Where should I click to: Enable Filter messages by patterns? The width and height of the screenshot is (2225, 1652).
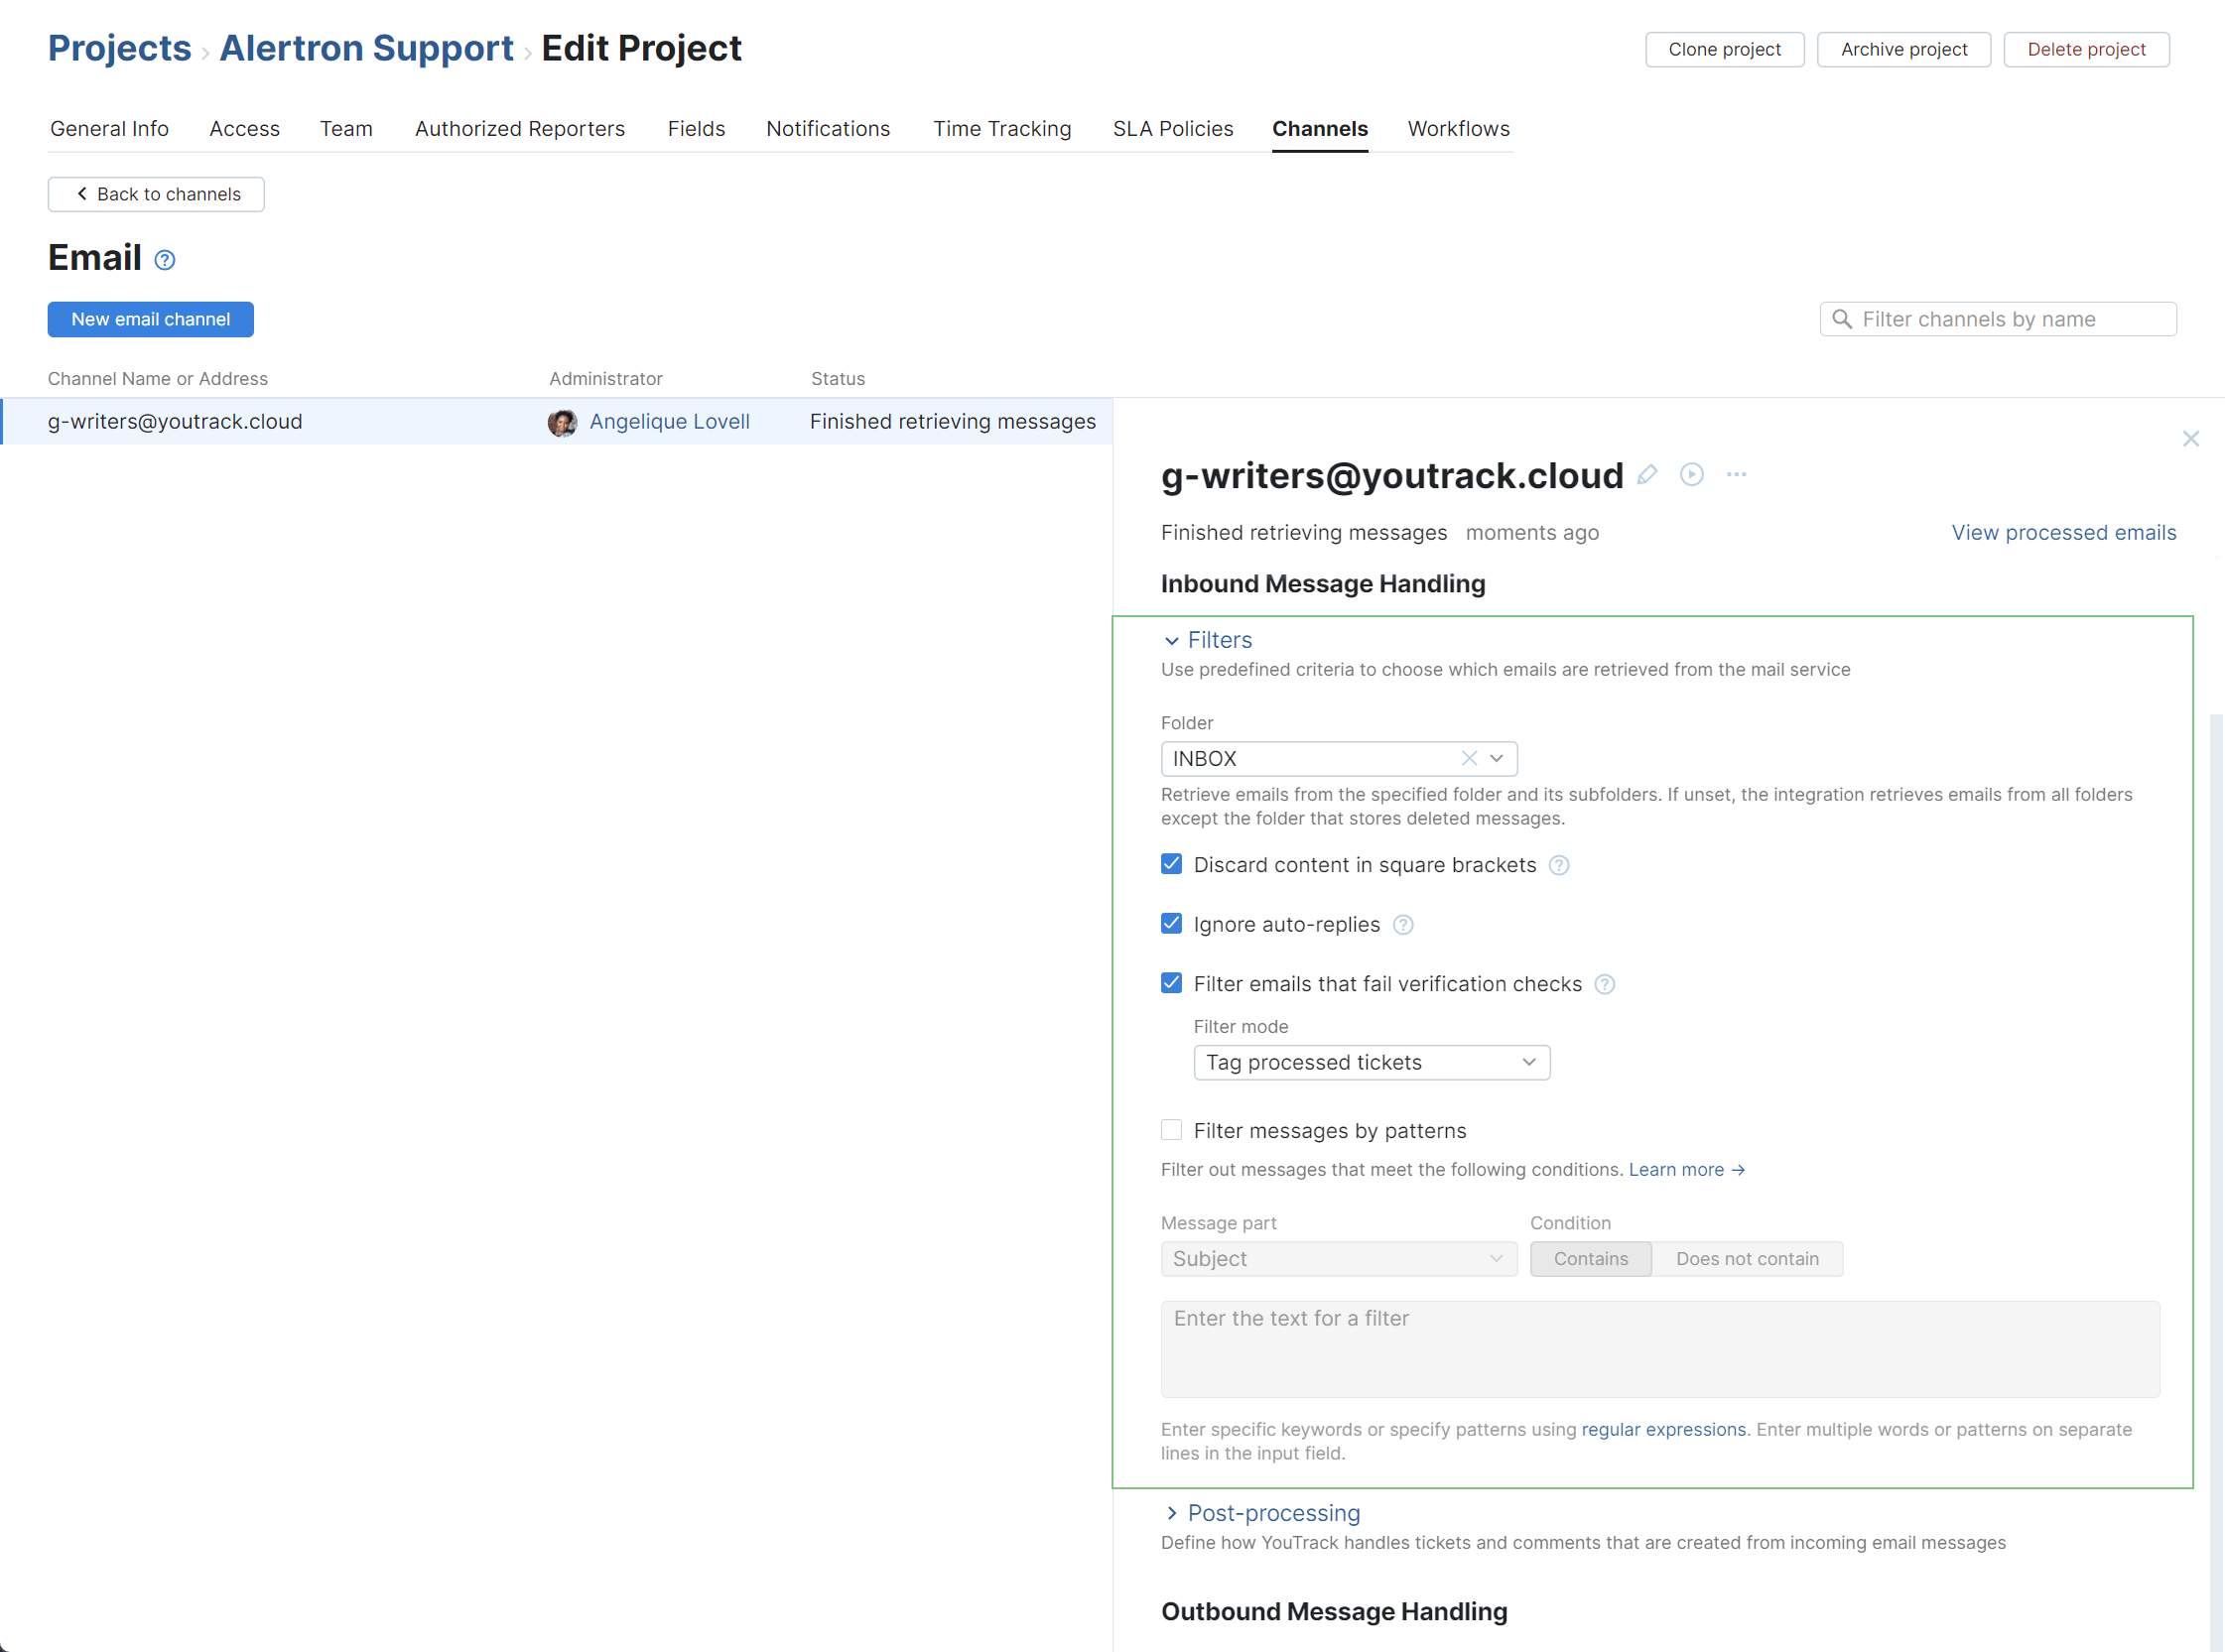[x=1171, y=1130]
